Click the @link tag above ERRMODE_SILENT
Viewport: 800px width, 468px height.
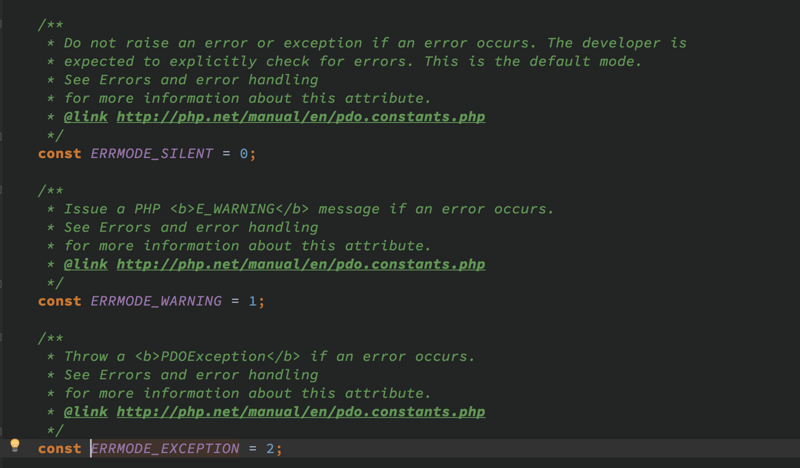tap(86, 117)
